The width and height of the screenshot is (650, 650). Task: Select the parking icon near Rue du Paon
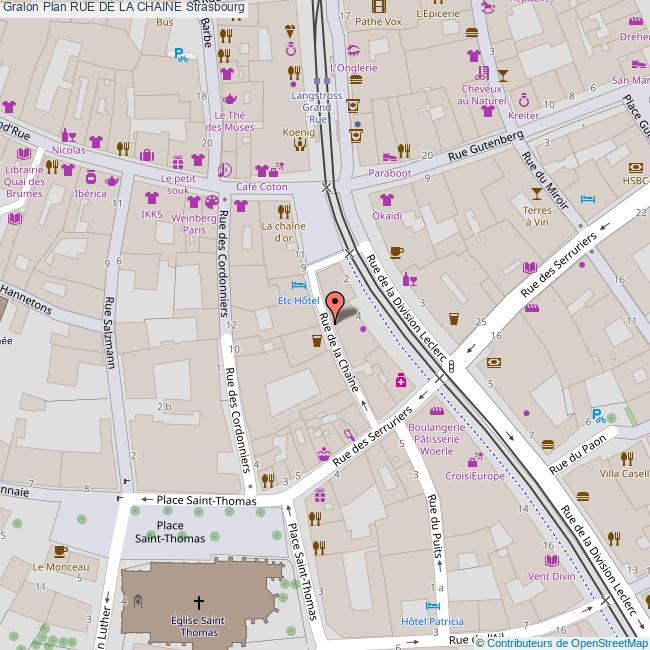(x=598, y=415)
